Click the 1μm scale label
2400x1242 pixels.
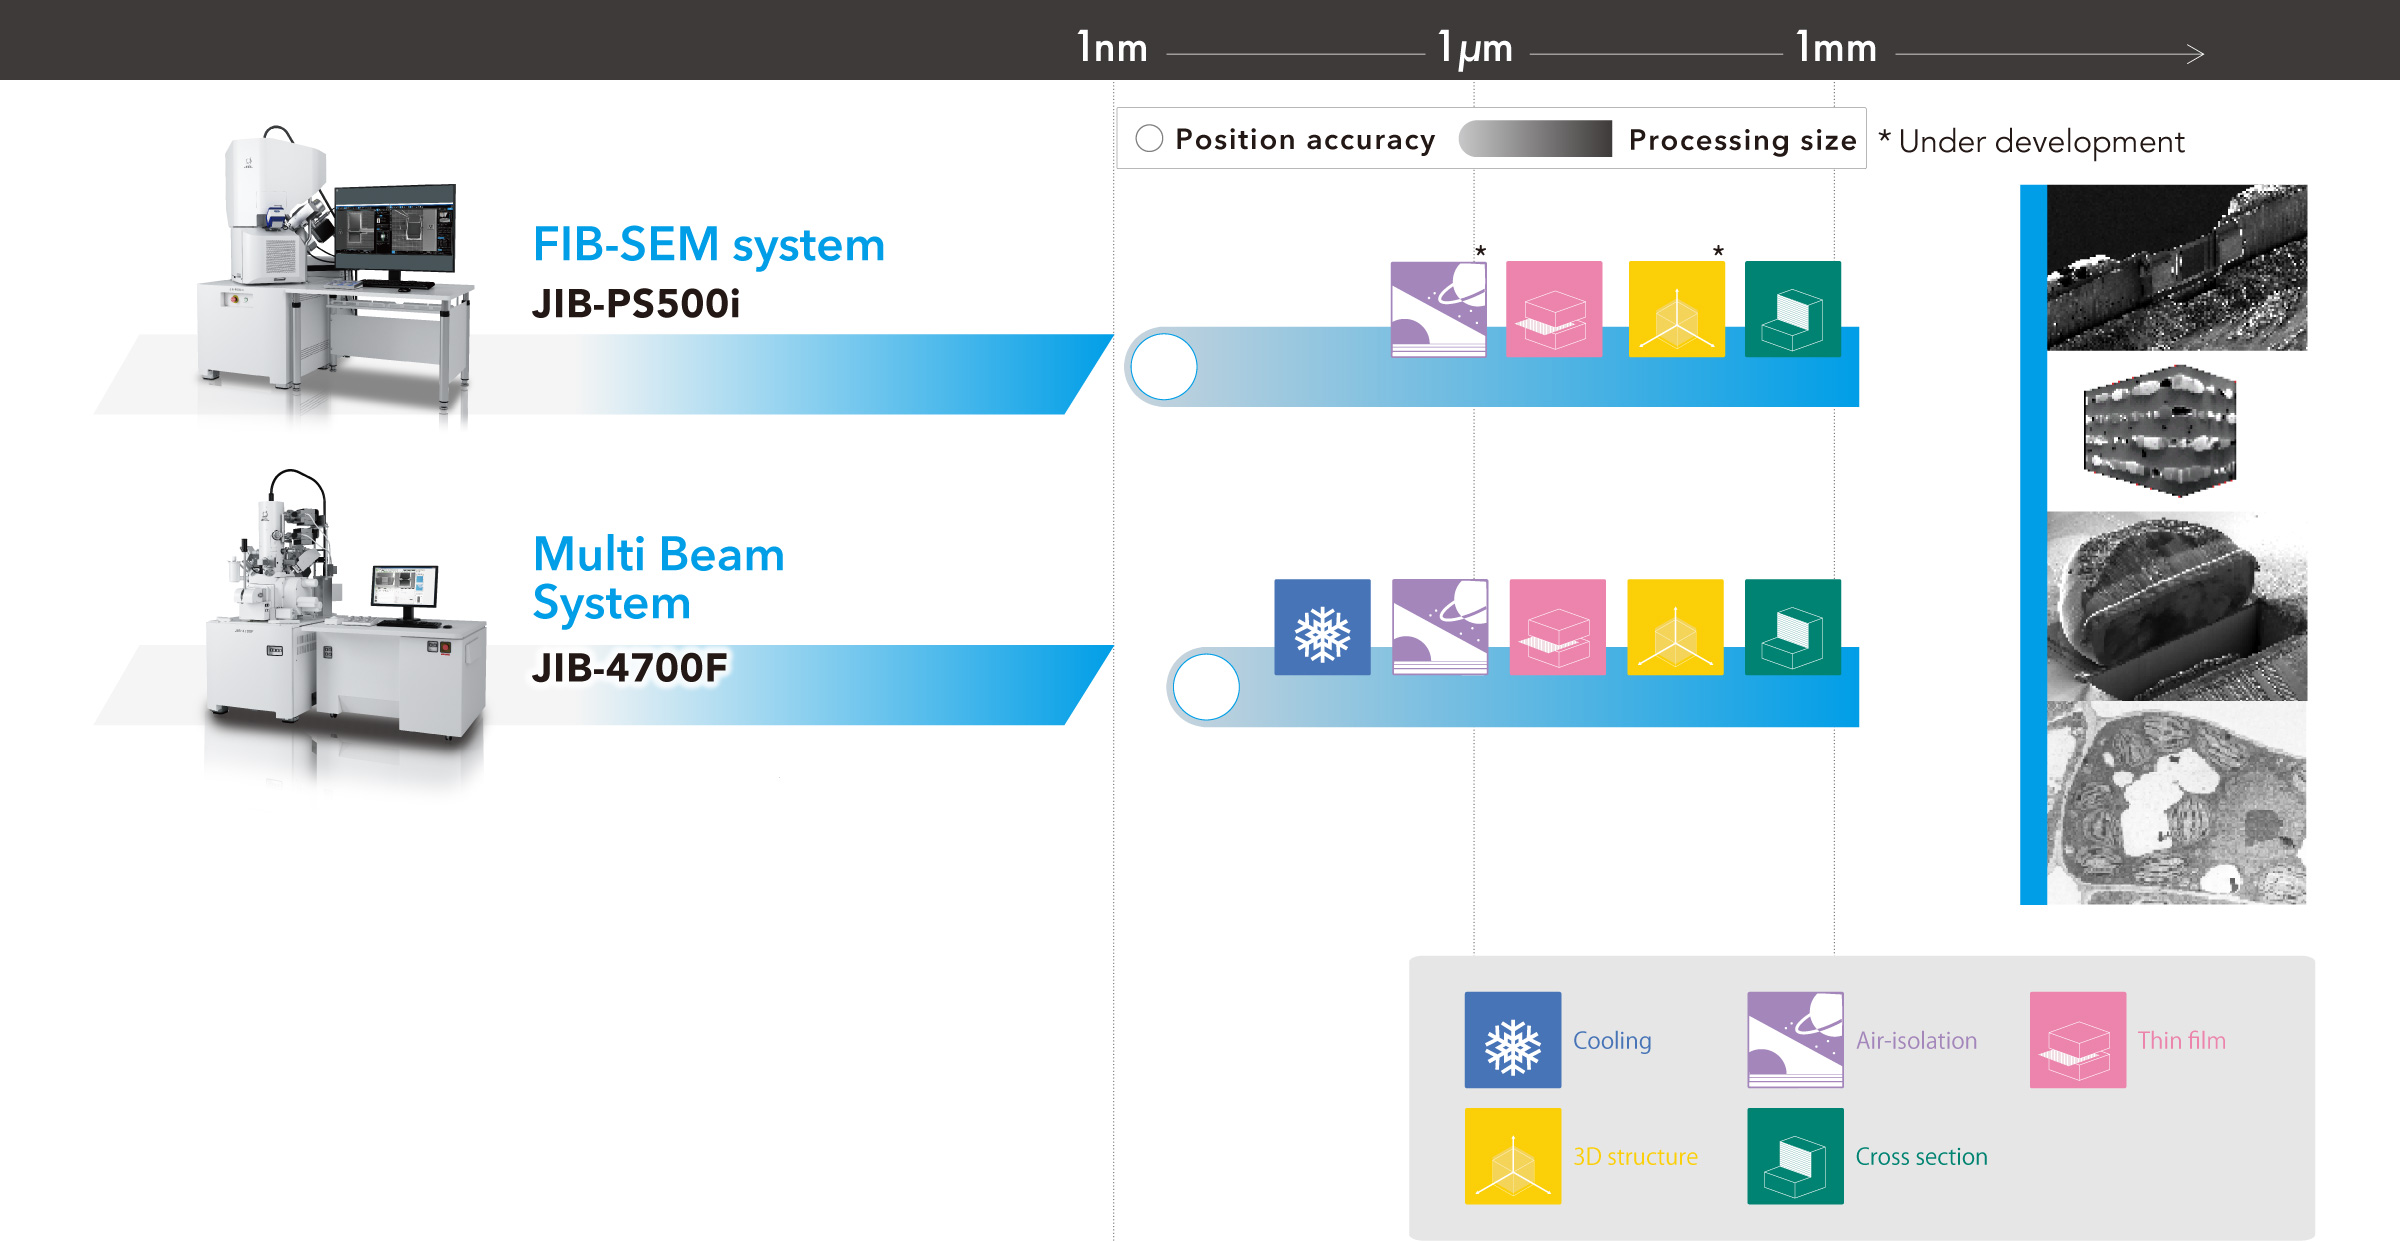1475,48
